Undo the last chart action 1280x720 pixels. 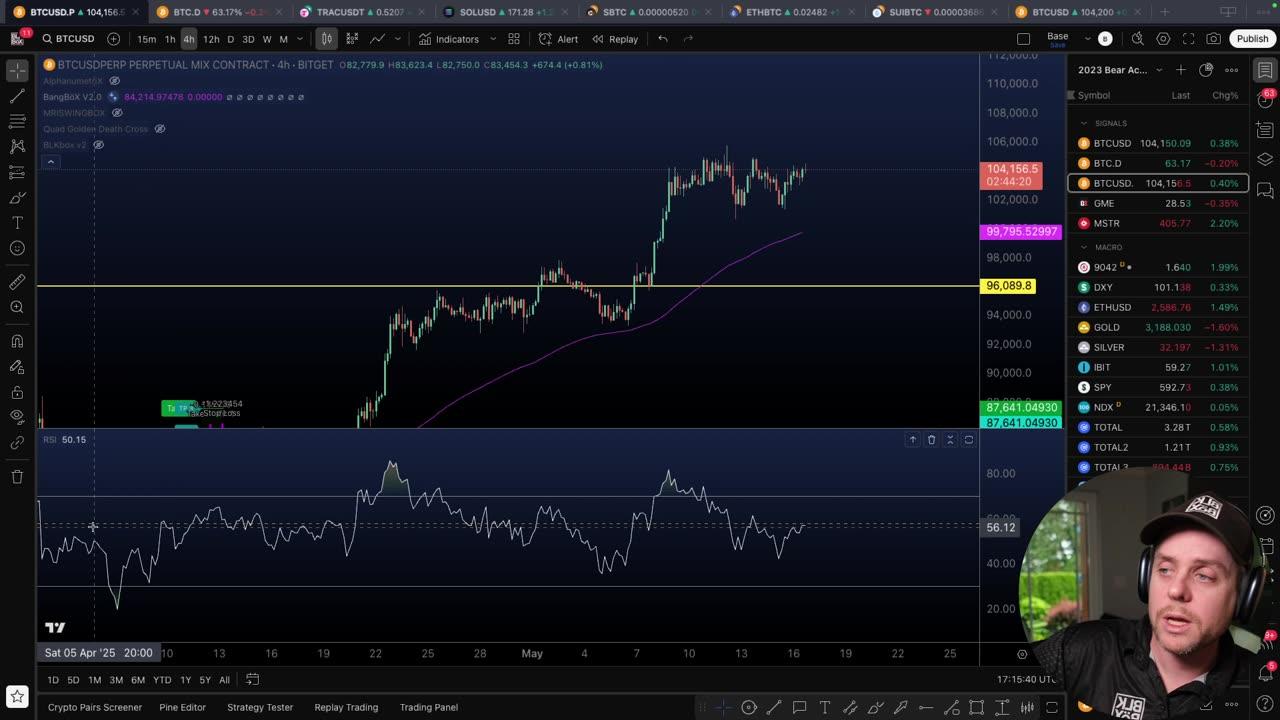pos(663,39)
